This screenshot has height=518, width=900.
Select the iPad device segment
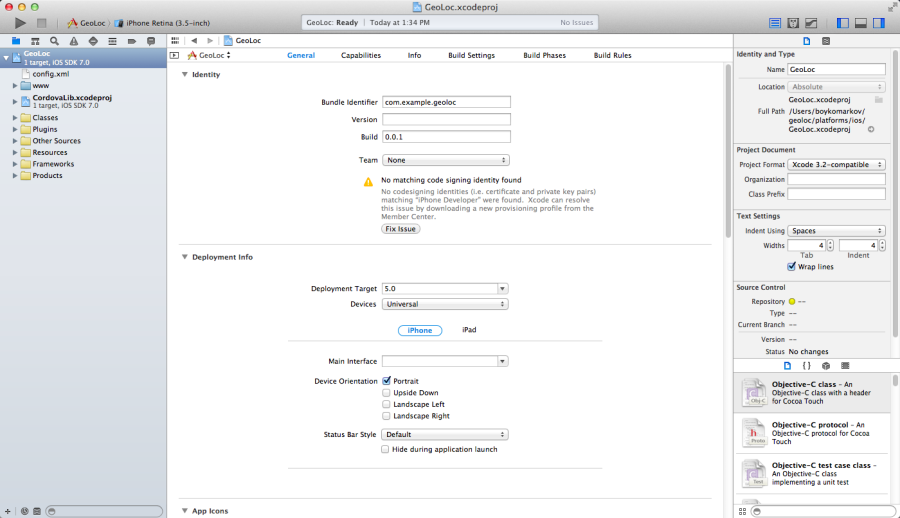469,330
